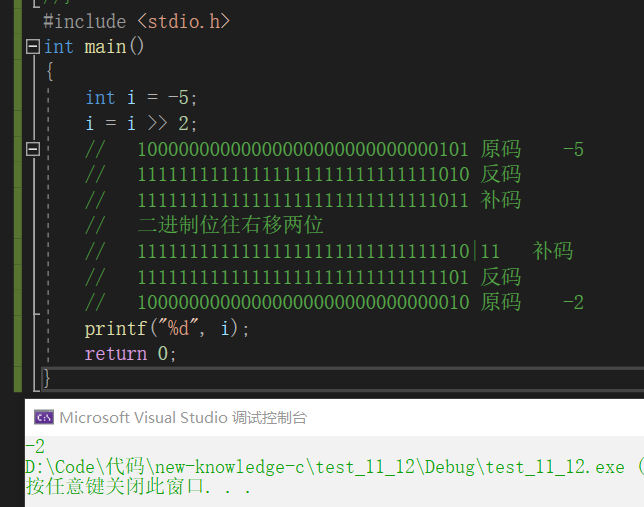Click the debug console window icon
Image resolution: width=644 pixels, height=507 pixels.
click(x=44, y=418)
